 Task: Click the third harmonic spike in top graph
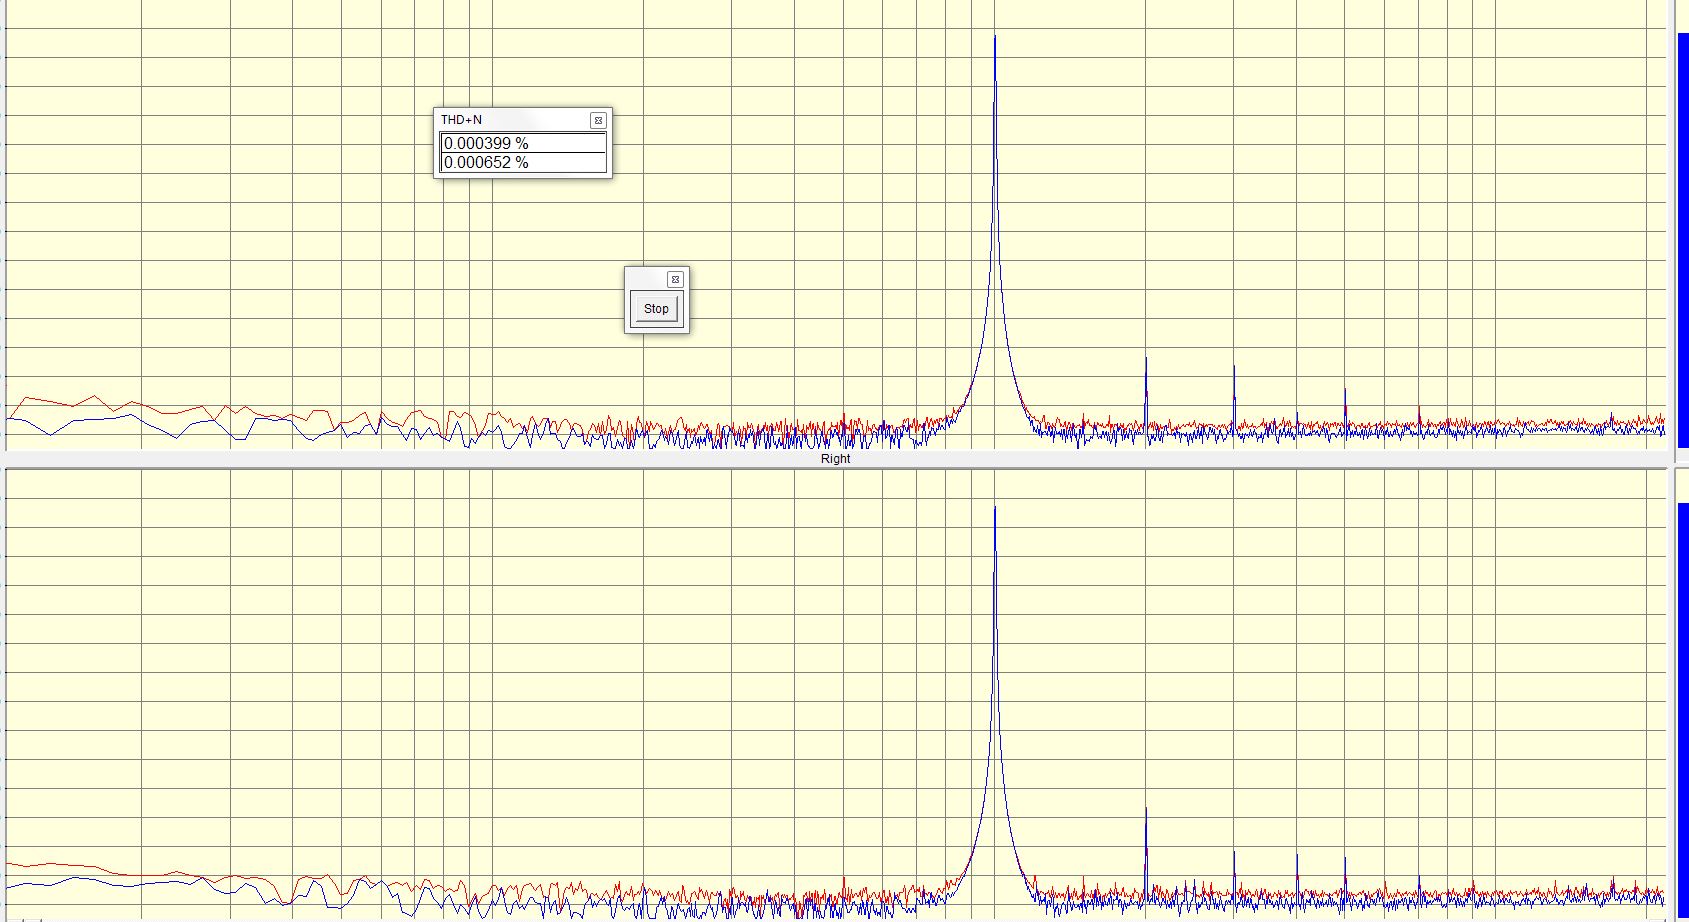1234,370
